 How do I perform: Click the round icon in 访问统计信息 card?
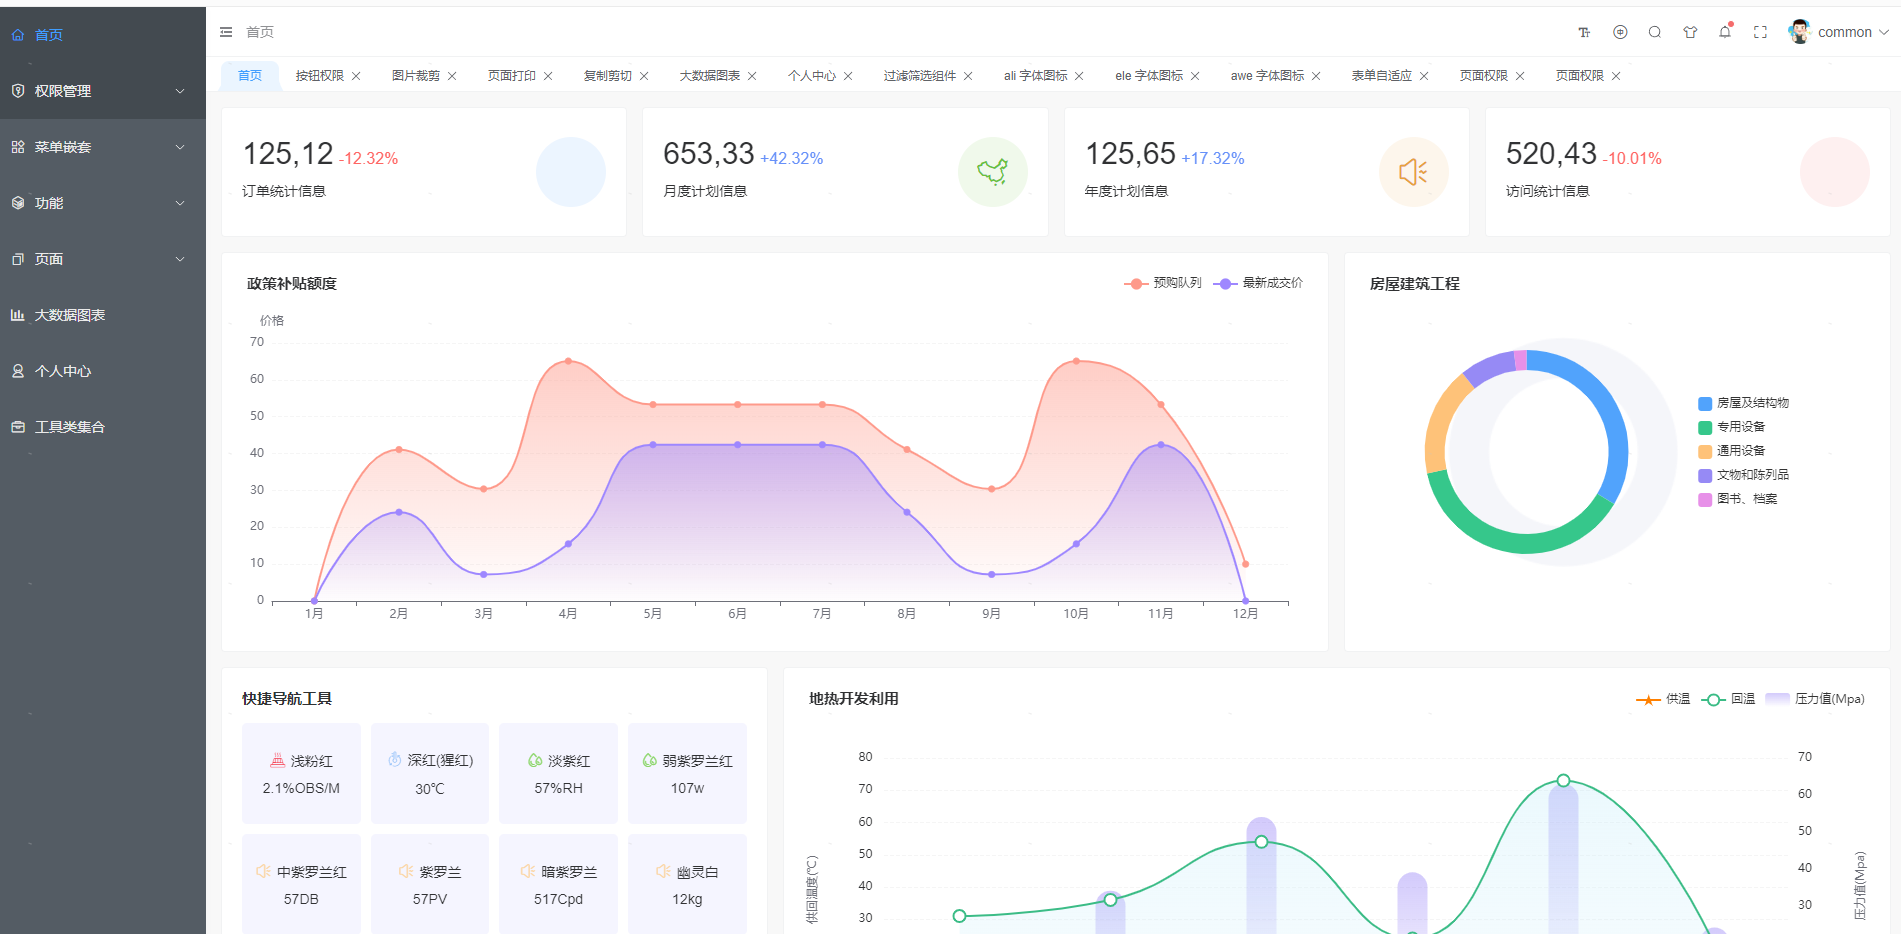[x=1835, y=172]
